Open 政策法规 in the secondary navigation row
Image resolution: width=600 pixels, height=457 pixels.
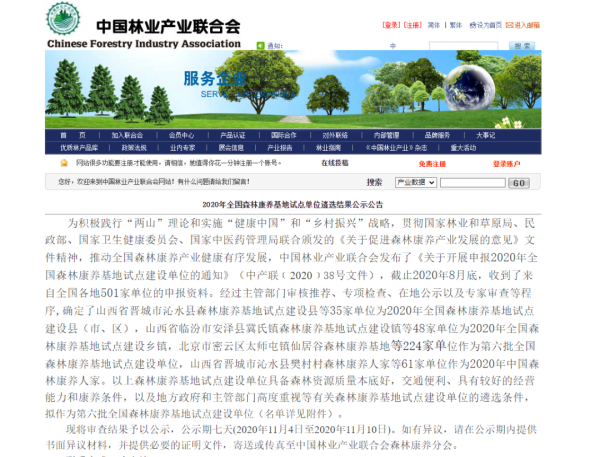pyautogui.click(x=135, y=148)
